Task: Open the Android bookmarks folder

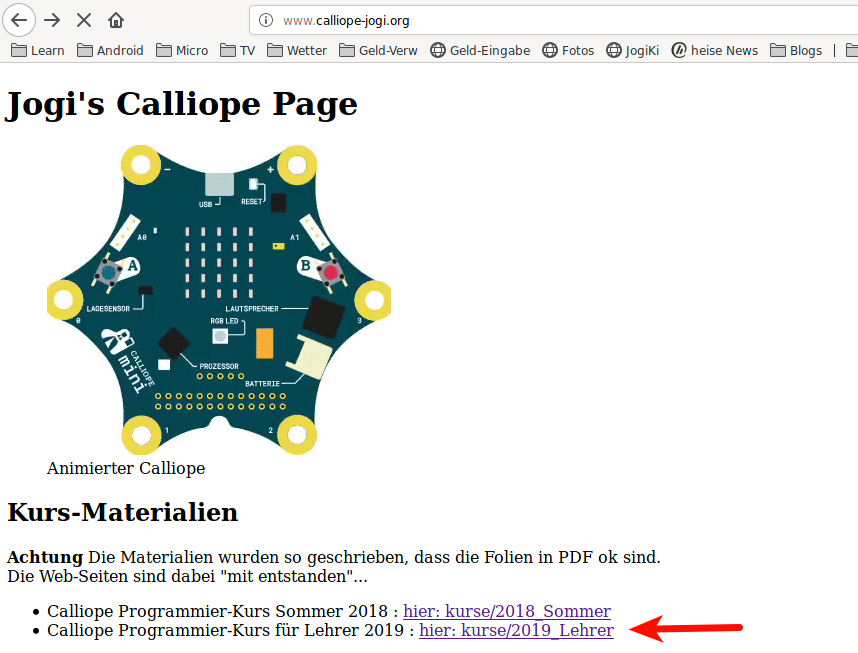Action: coord(110,50)
